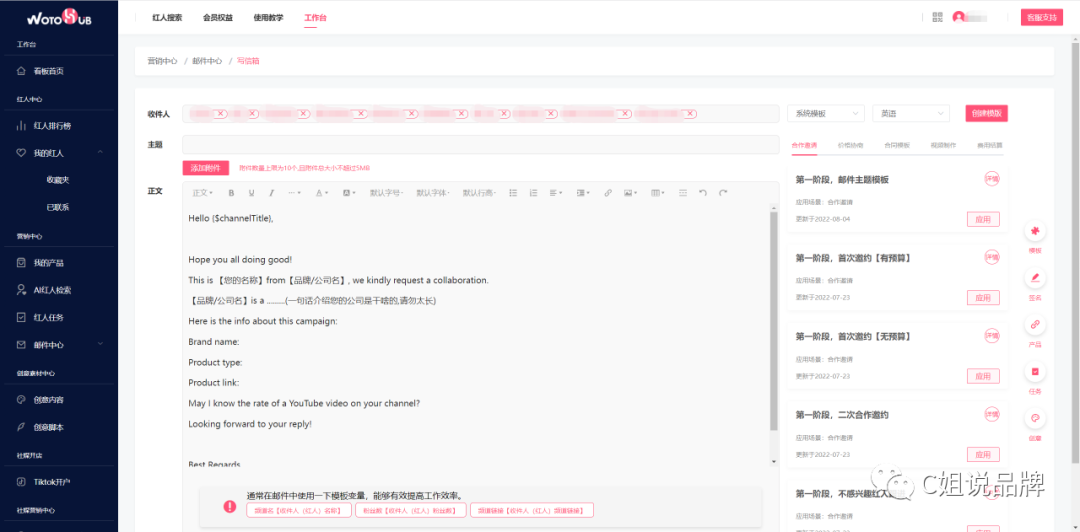Open 邮件中心 breadcrumb link
The width and height of the screenshot is (1080, 532).
point(207,61)
